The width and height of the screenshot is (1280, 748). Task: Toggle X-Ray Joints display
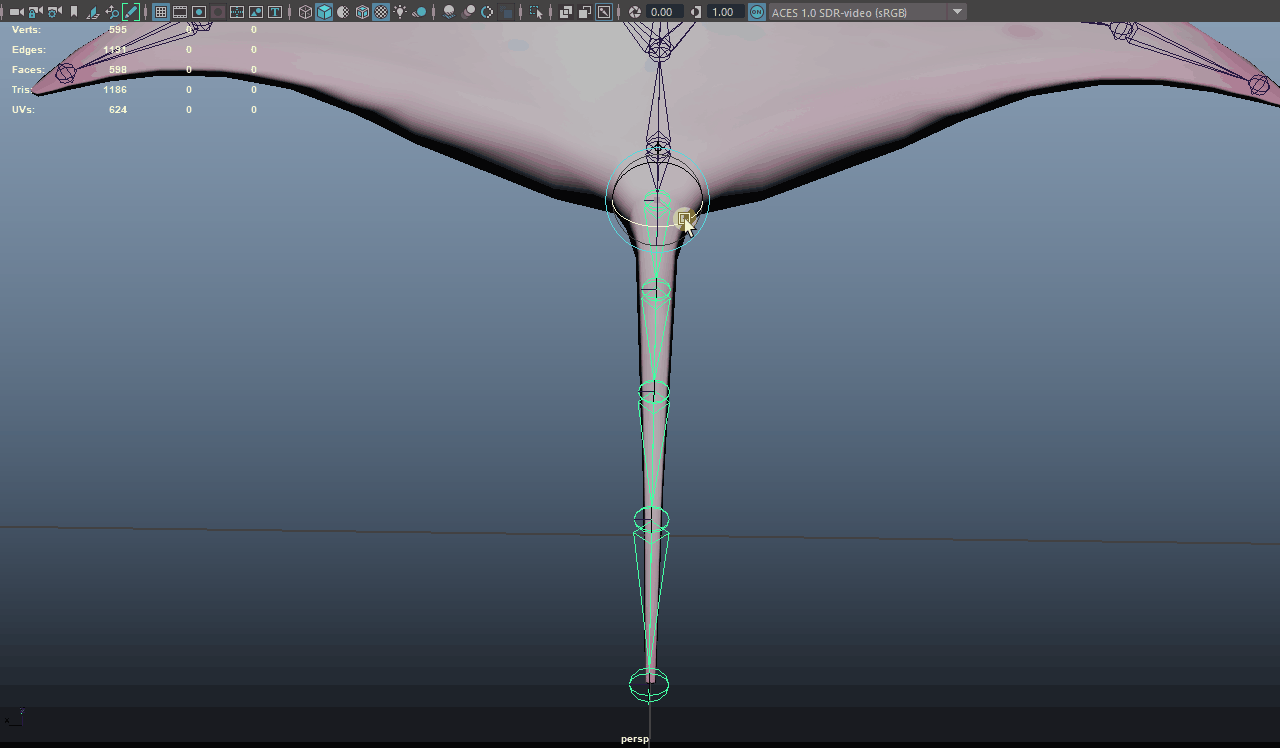pos(604,12)
